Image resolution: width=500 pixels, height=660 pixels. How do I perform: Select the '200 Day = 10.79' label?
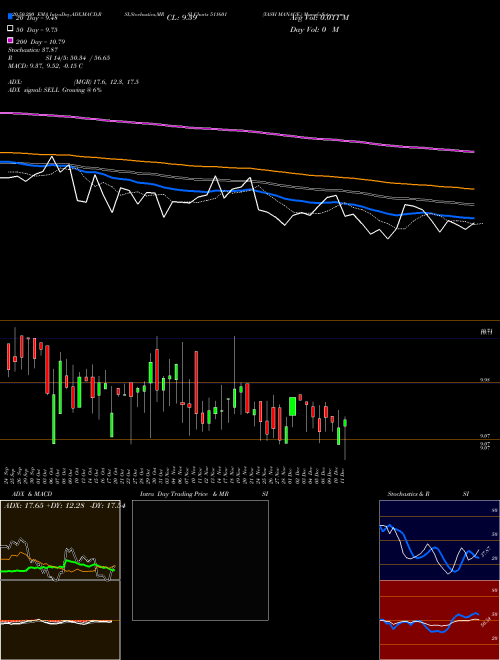(x=40, y=42)
